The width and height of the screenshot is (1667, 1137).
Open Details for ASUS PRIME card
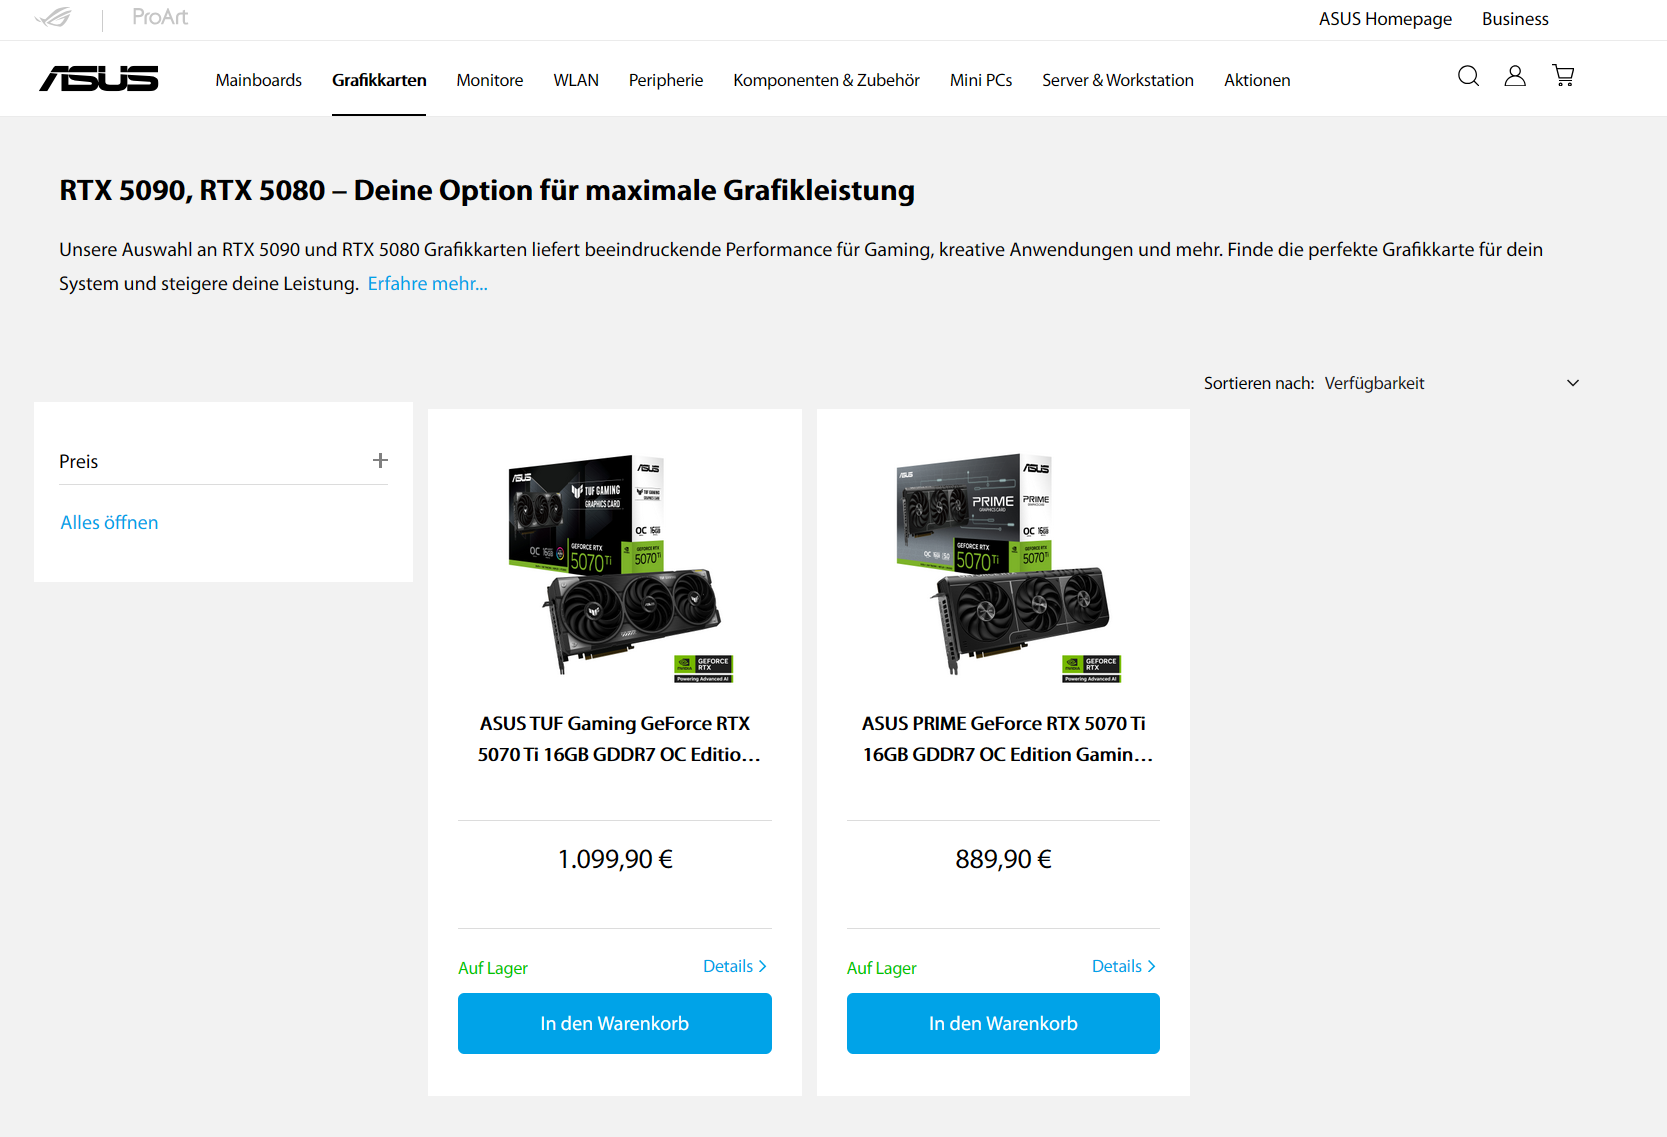tap(1124, 966)
